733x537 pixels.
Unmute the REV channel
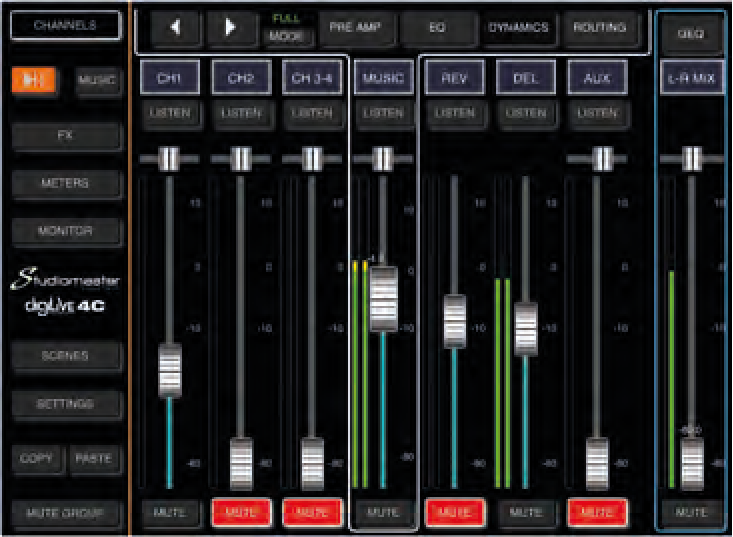point(454,513)
